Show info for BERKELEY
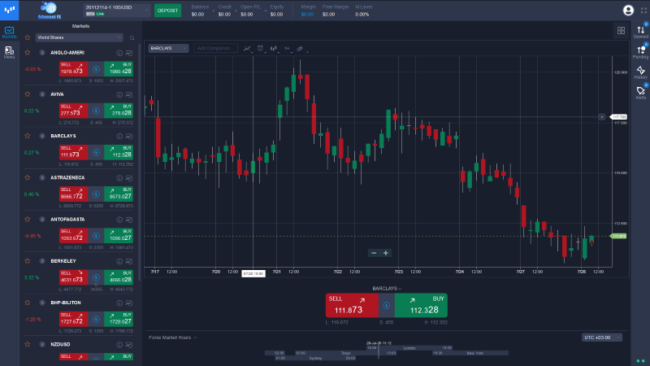Screen dimensions: 650x366 [119, 261]
